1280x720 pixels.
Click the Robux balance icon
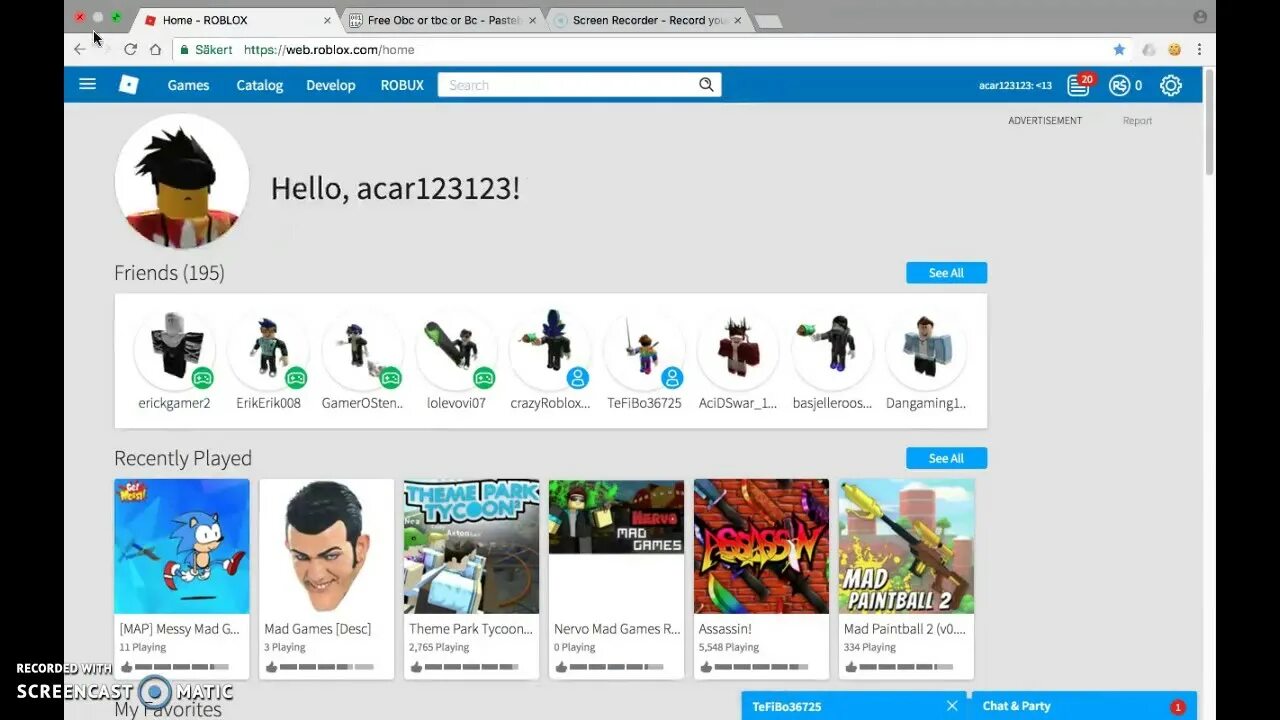click(1119, 86)
